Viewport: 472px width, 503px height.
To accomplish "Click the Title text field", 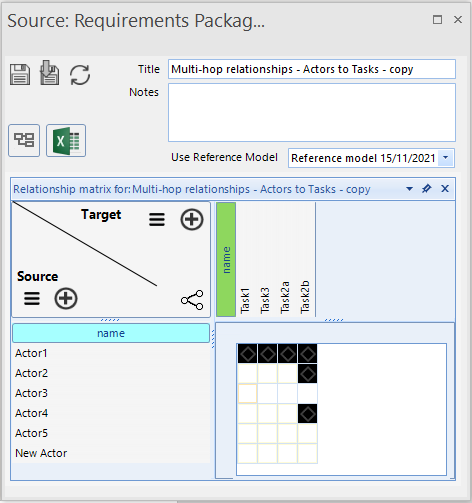I will (x=312, y=69).
